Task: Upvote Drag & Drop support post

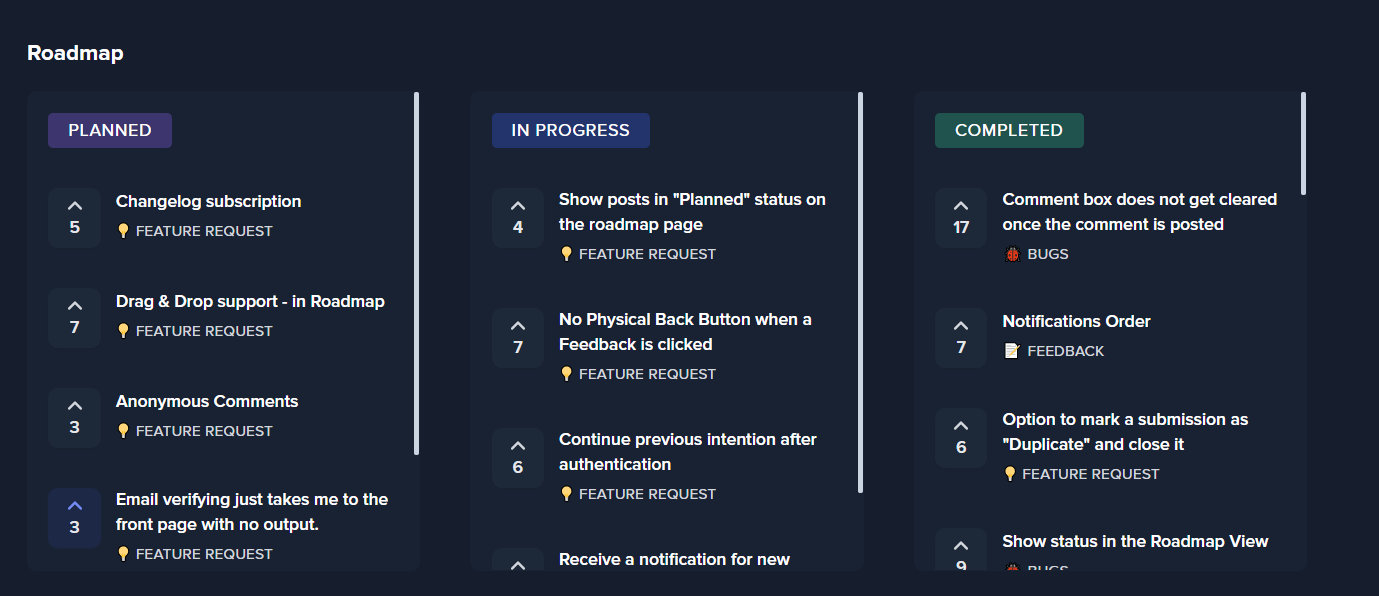Action: (74, 317)
